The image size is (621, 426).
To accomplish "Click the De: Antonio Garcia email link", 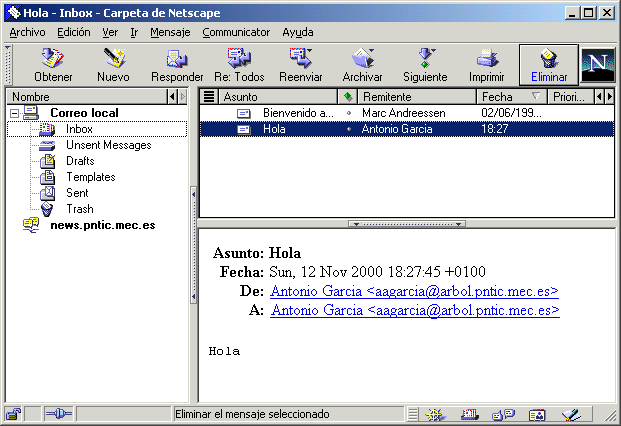I will click(x=414, y=291).
